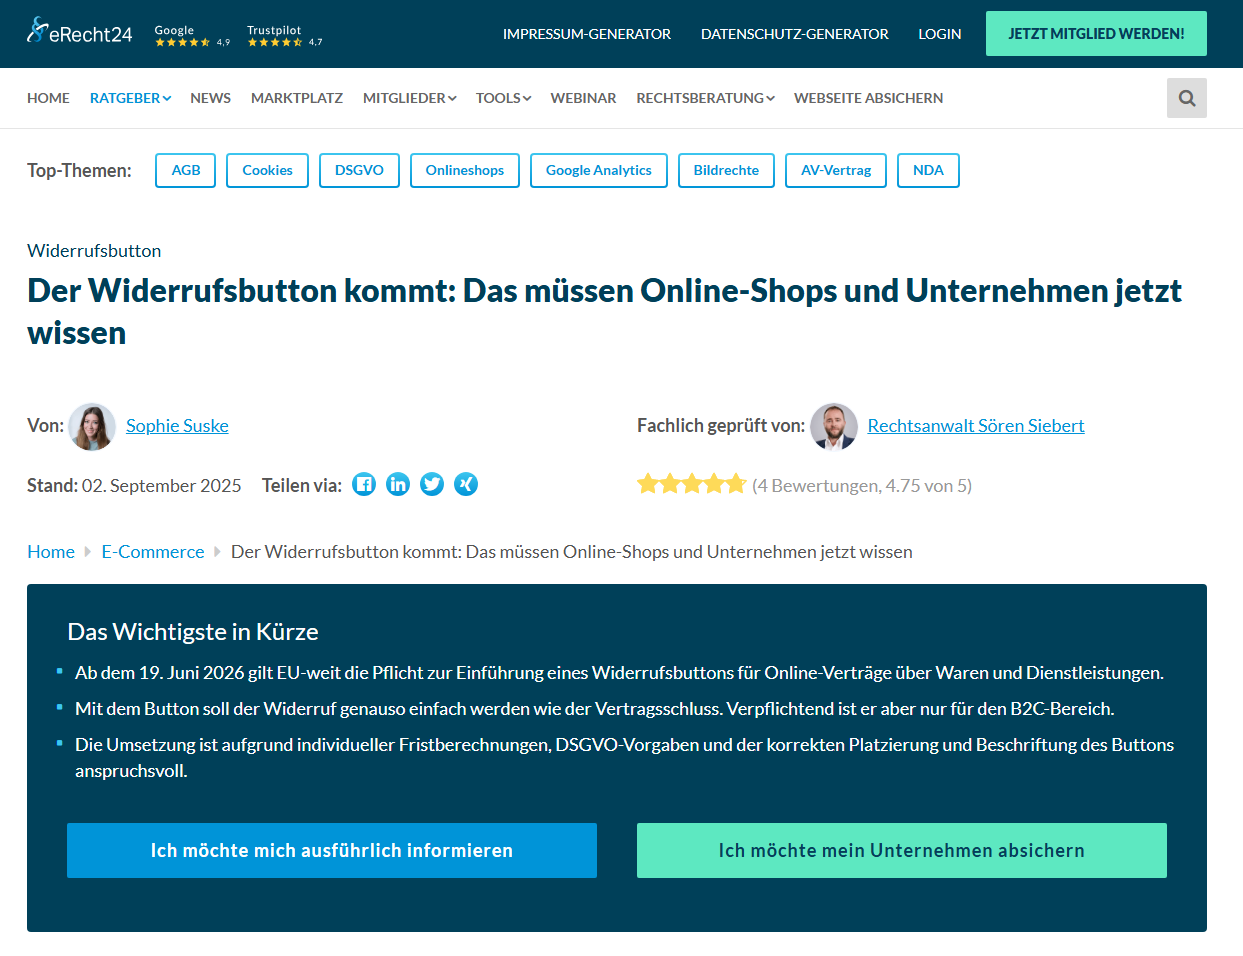This screenshot has width=1243, height=956.
Task: Open the Marktplatz menu item
Action: 297,98
